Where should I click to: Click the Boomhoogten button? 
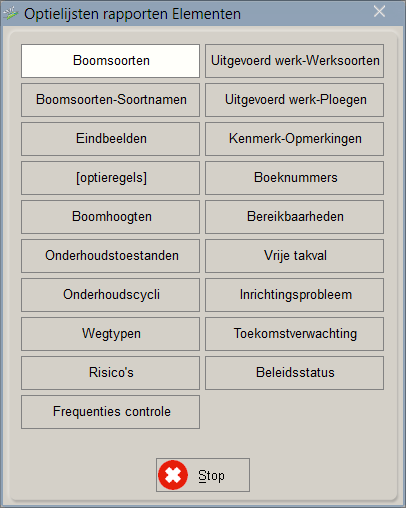[x=110, y=217]
